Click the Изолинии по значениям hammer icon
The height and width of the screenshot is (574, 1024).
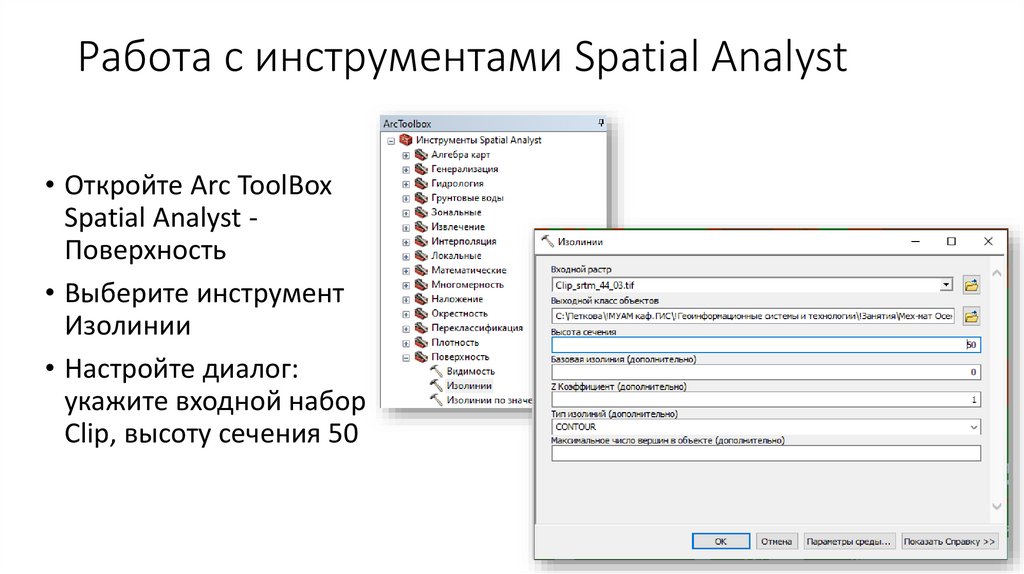coord(436,400)
